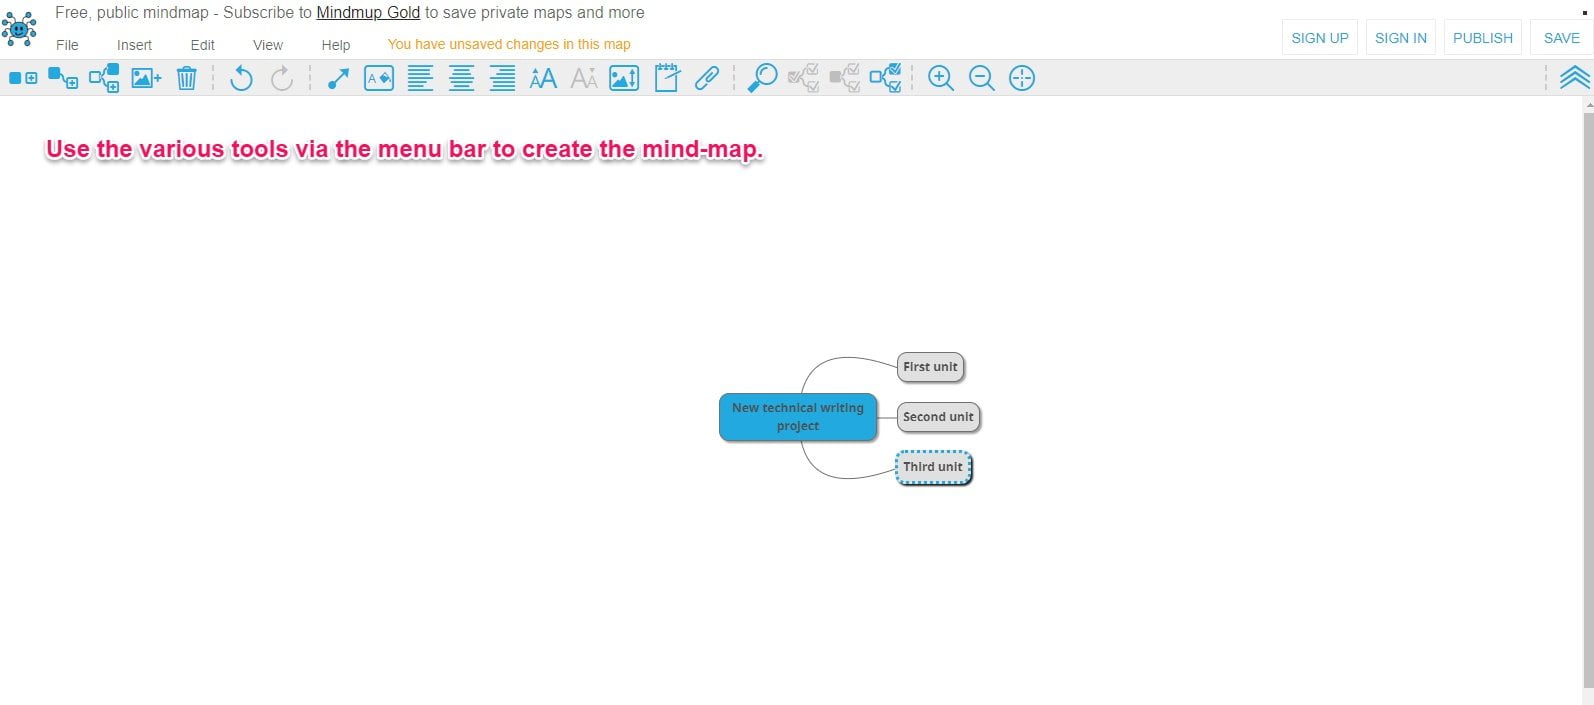
Task: Select the 'First unit' node
Action: tap(930, 367)
